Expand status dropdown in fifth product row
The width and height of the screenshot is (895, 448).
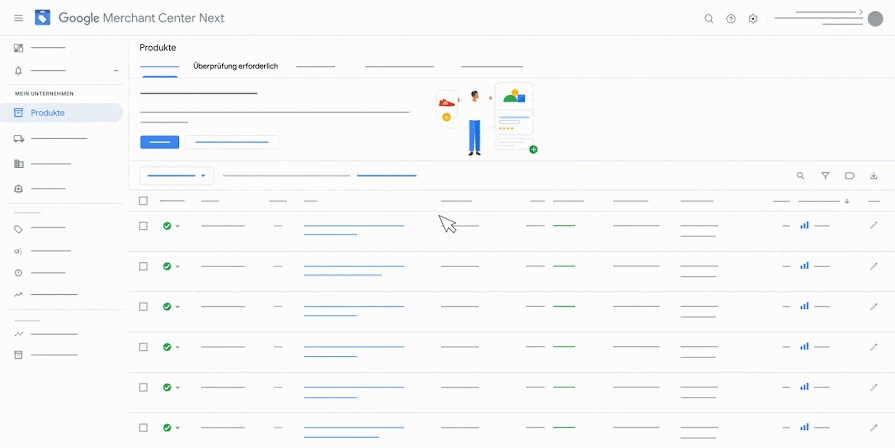click(x=178, y=388)
